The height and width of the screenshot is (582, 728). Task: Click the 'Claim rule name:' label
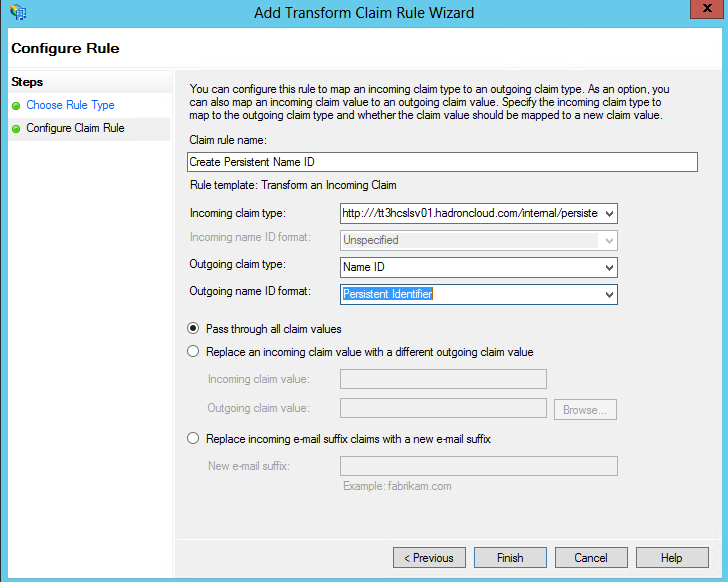point(228,140)
